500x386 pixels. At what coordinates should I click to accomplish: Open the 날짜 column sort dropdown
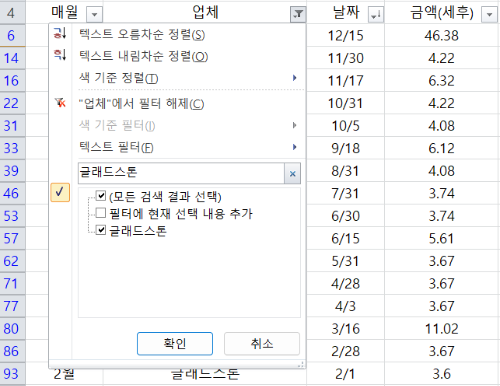coord(376,14)
